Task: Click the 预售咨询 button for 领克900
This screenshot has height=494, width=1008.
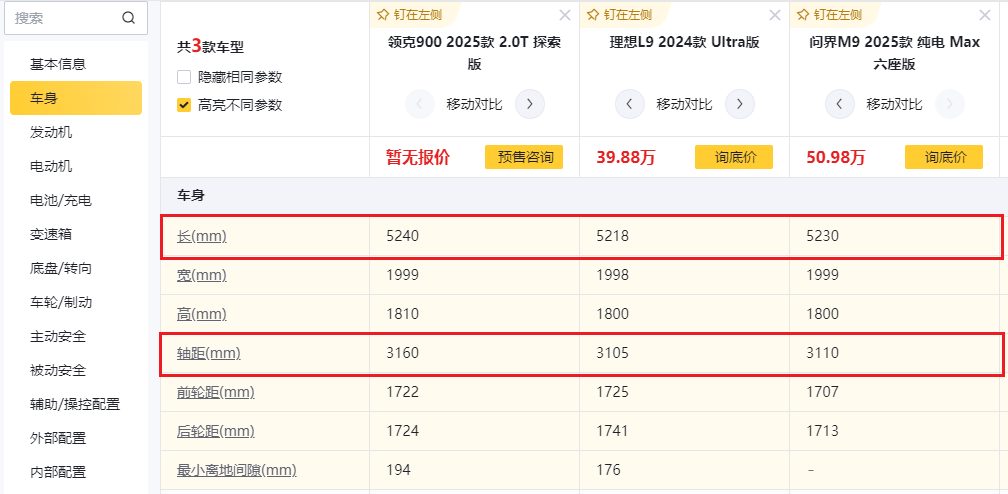Action: pyautogui.click(x=524, y=157)
